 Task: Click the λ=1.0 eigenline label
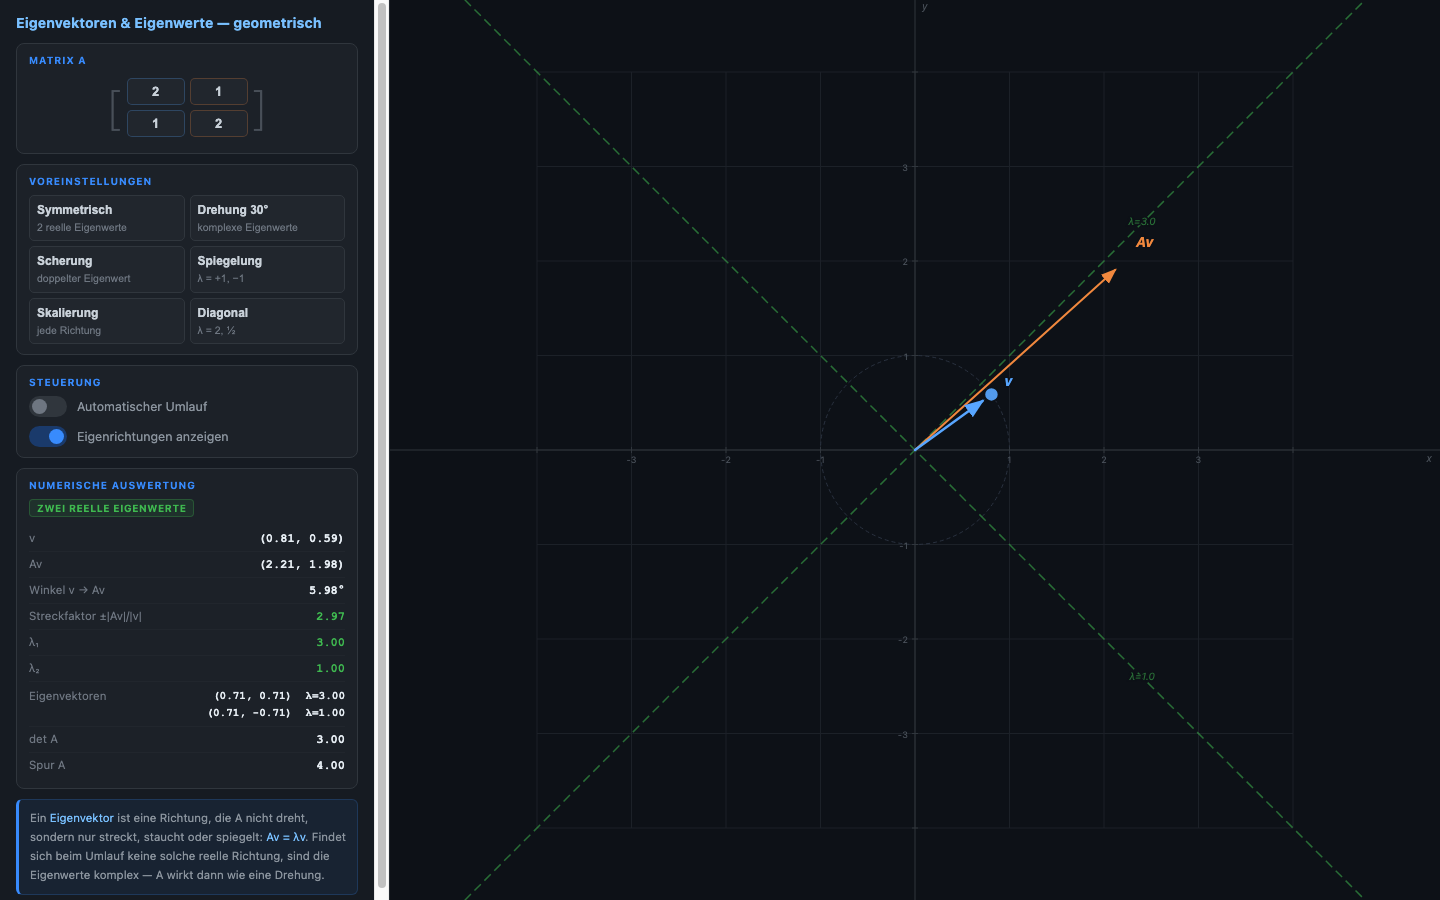click(1142, 677)
